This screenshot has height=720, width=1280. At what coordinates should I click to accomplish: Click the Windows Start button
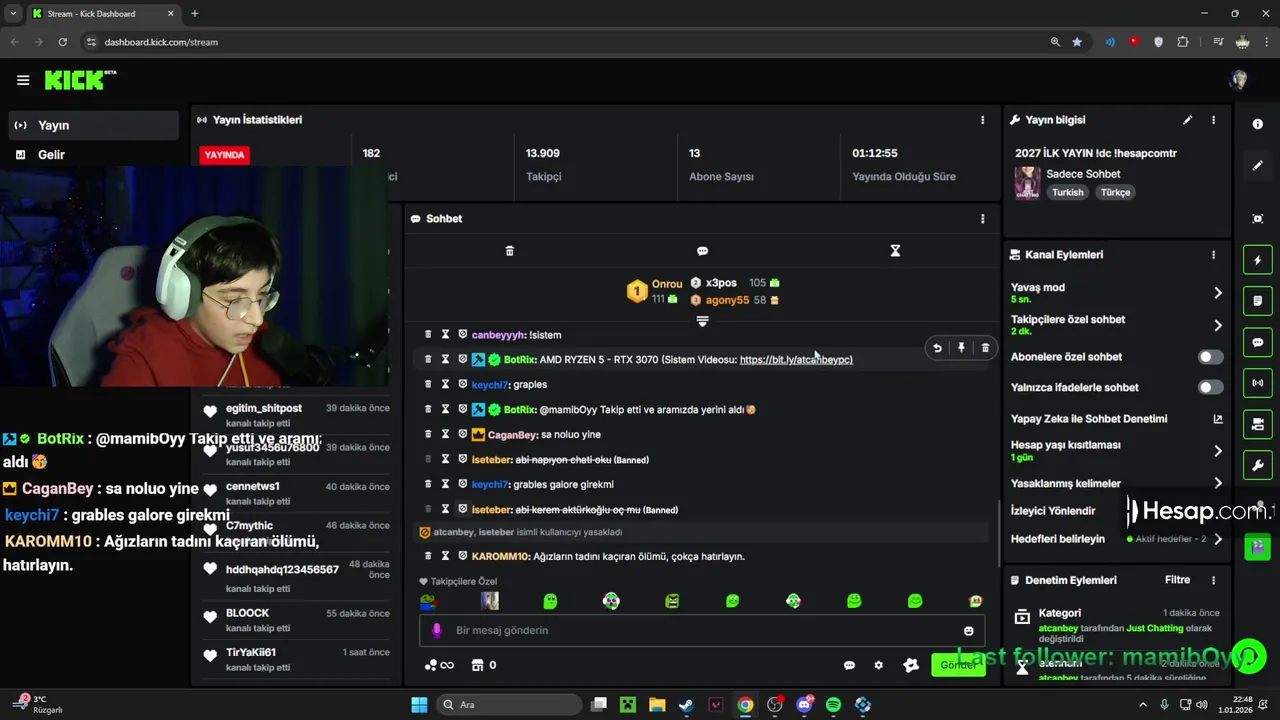419,705
